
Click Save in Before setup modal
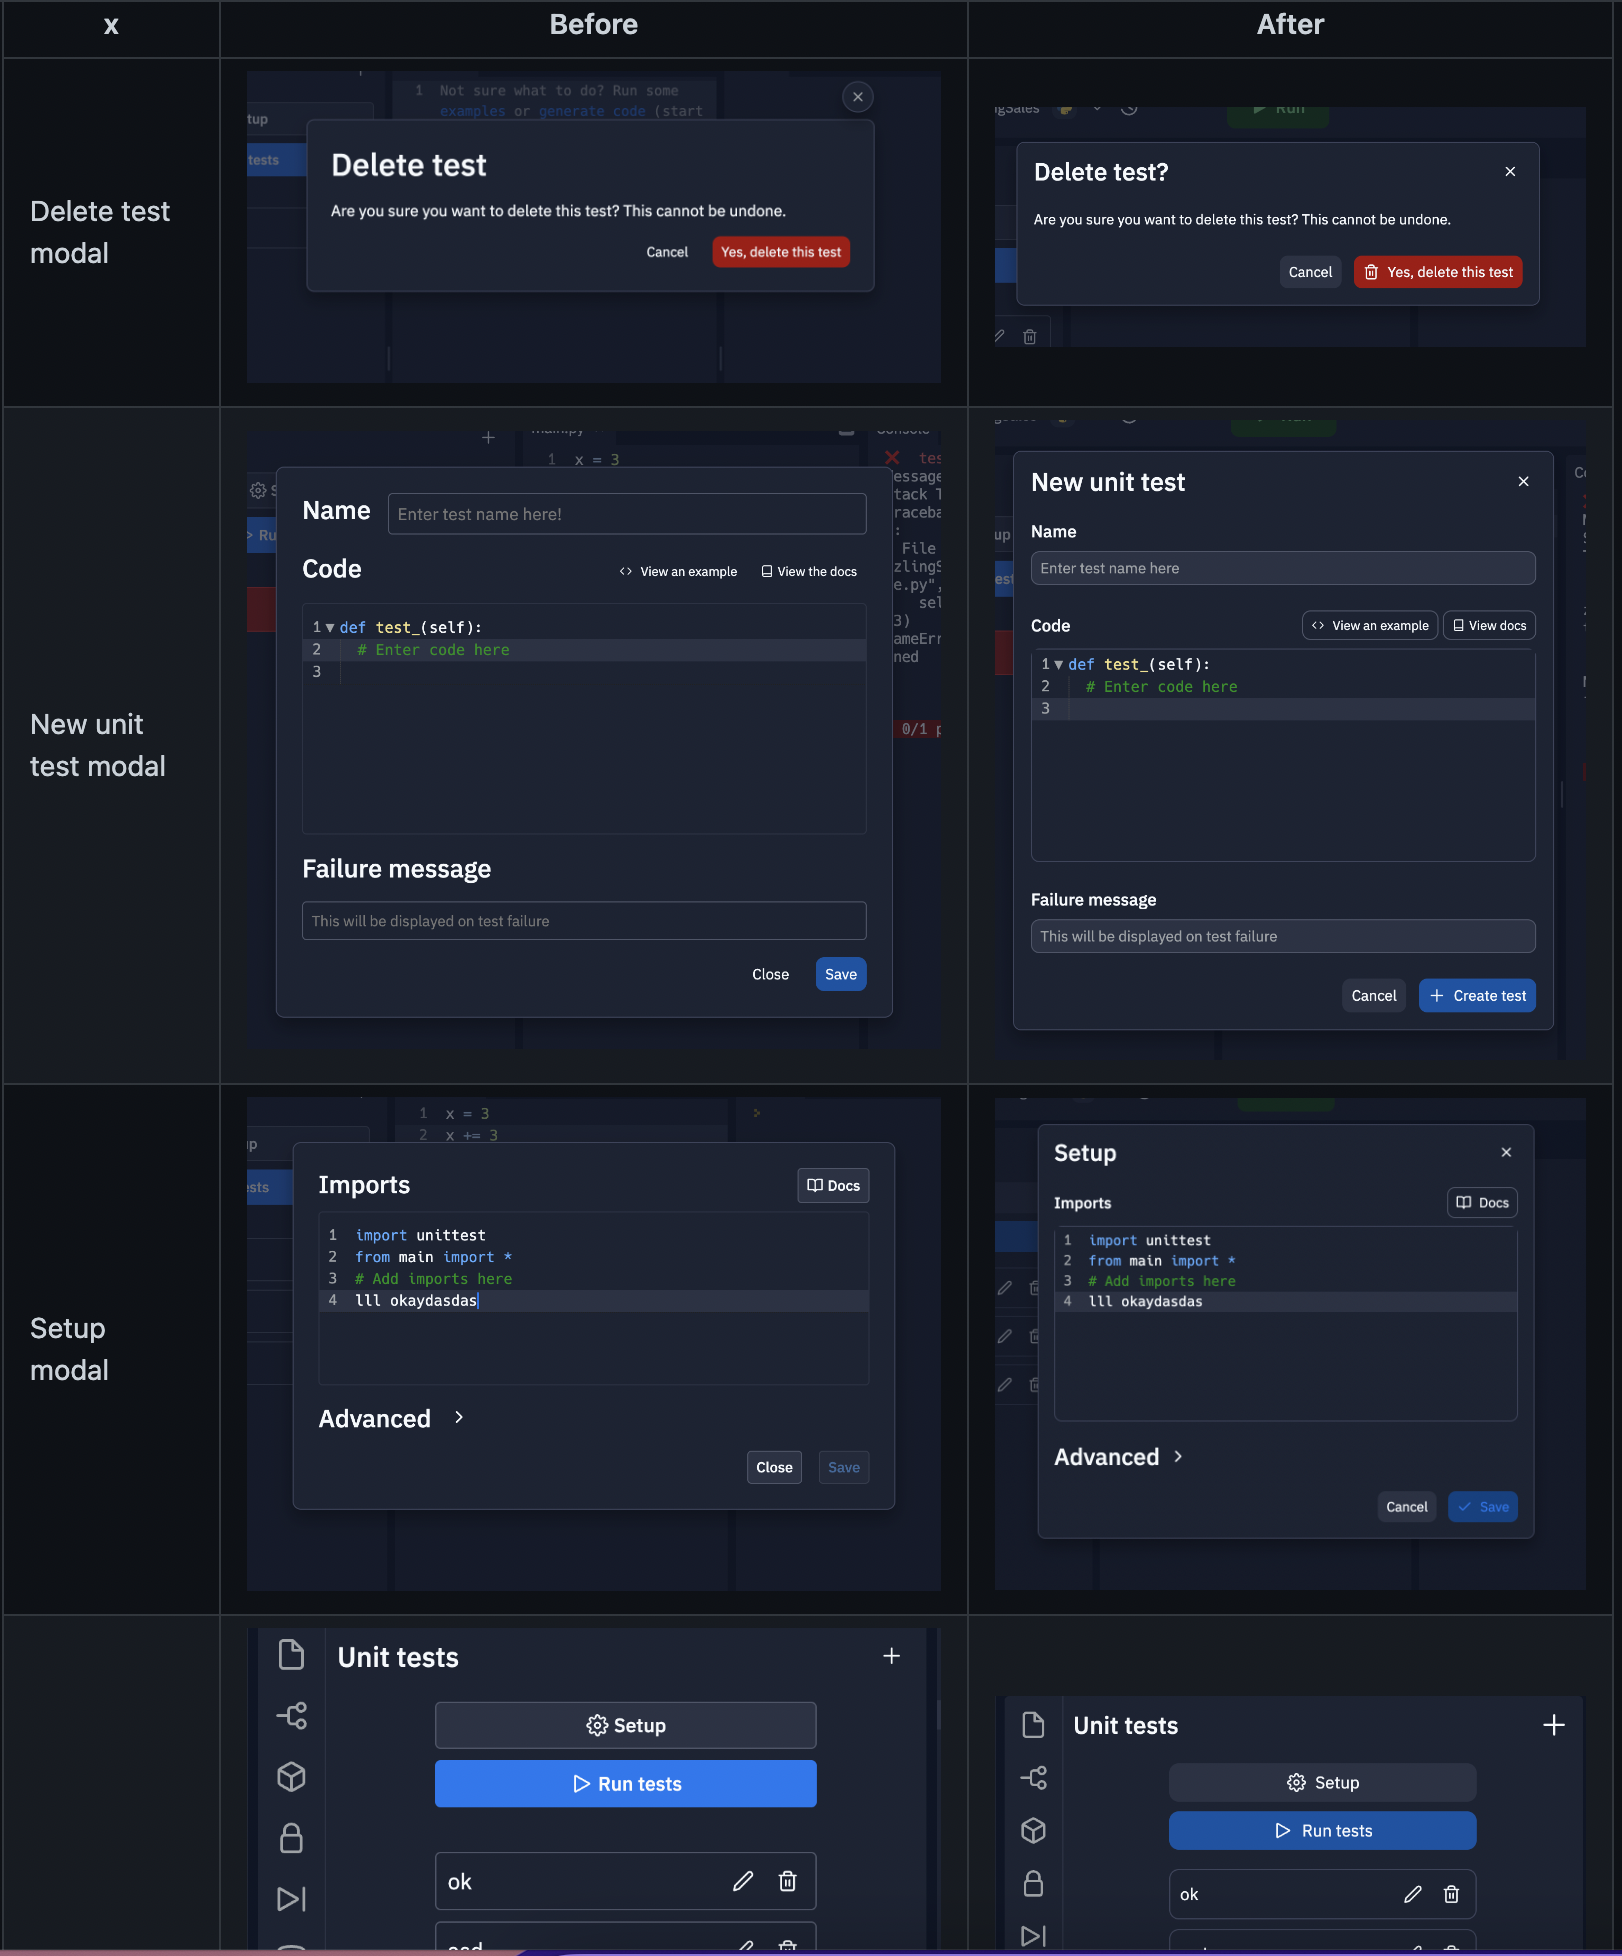(844, 1468)
